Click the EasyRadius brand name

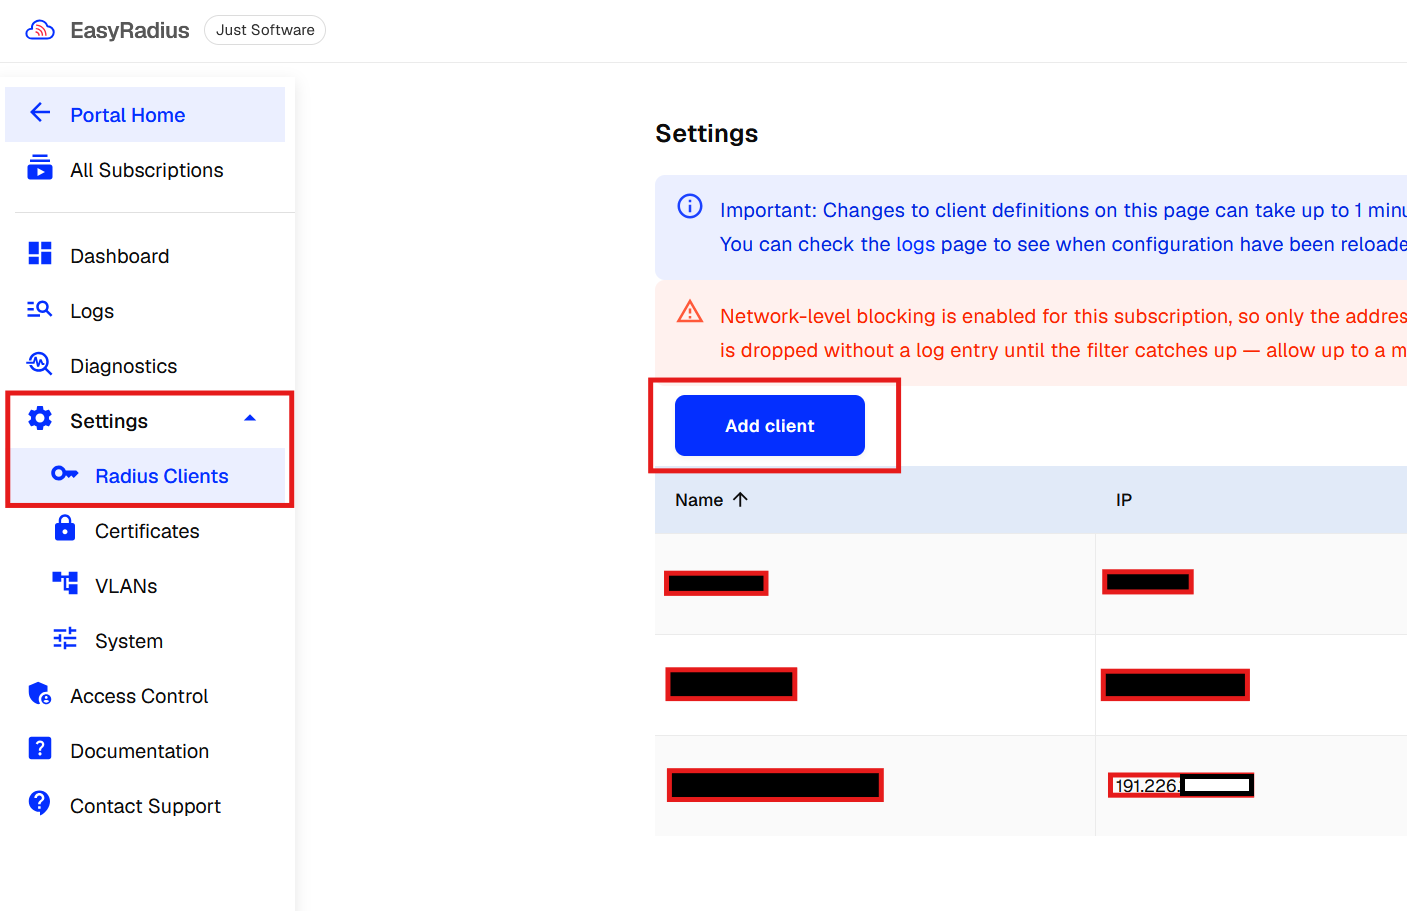point(130,30)
